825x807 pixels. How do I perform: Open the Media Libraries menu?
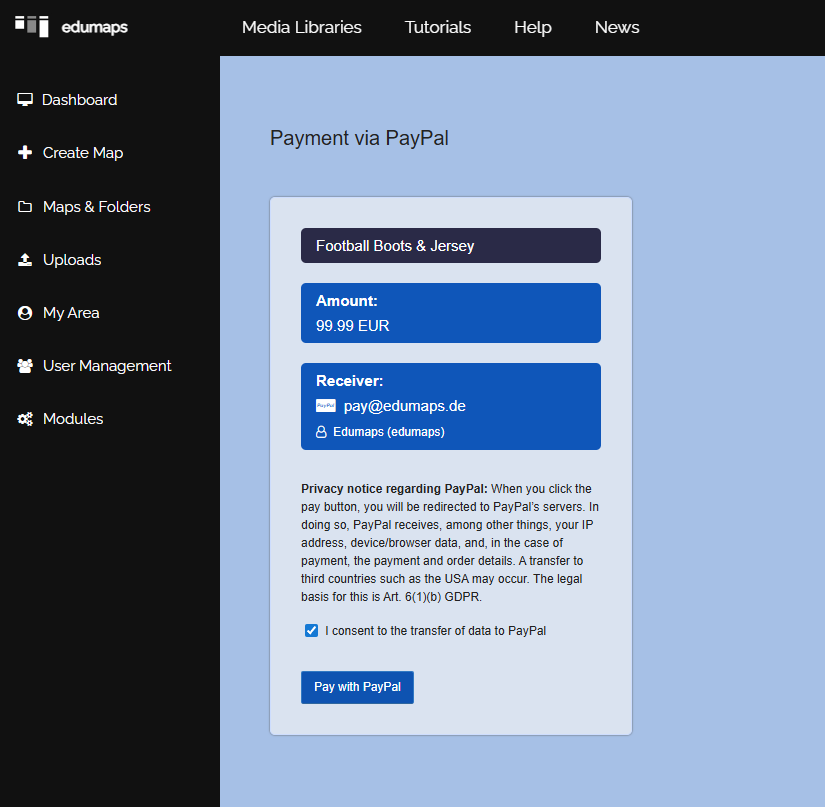(x=302, y=27)
